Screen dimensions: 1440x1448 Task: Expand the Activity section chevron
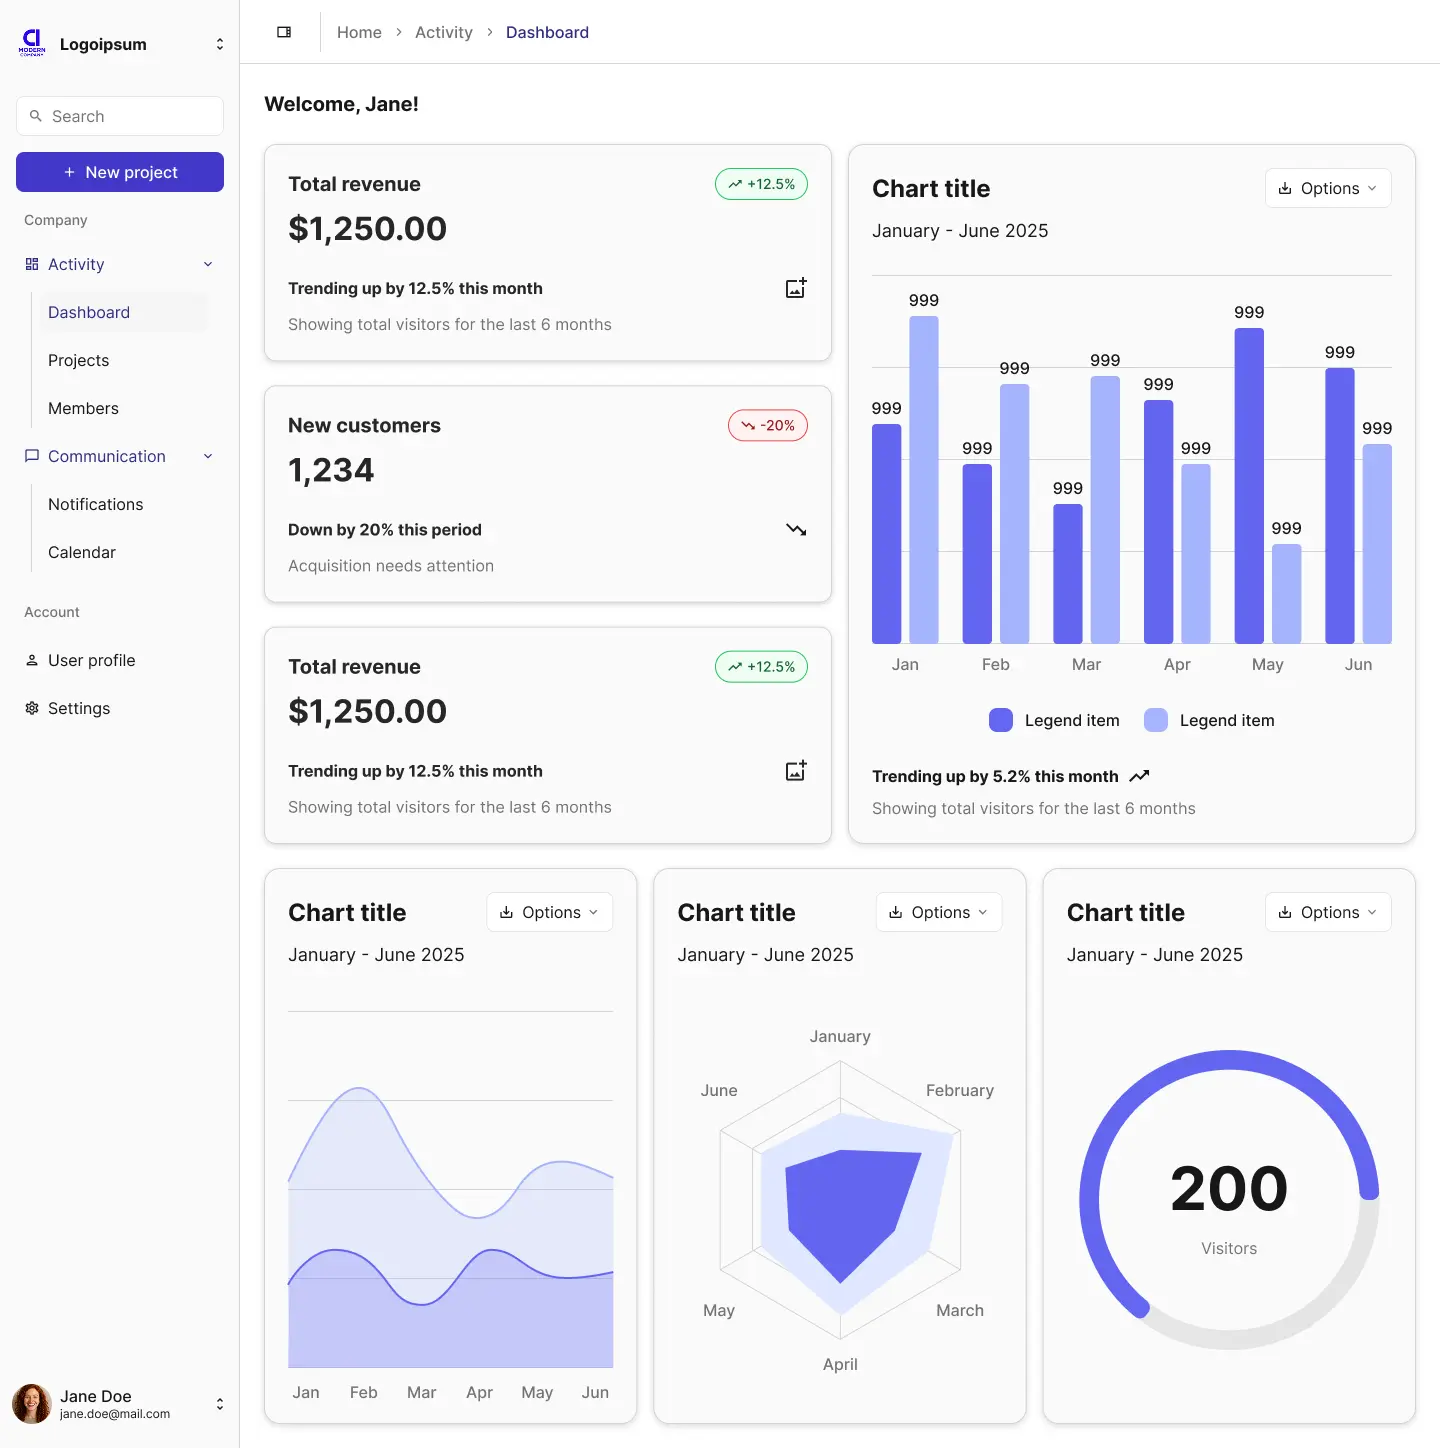pyautogui.click(x=207, y=263)
